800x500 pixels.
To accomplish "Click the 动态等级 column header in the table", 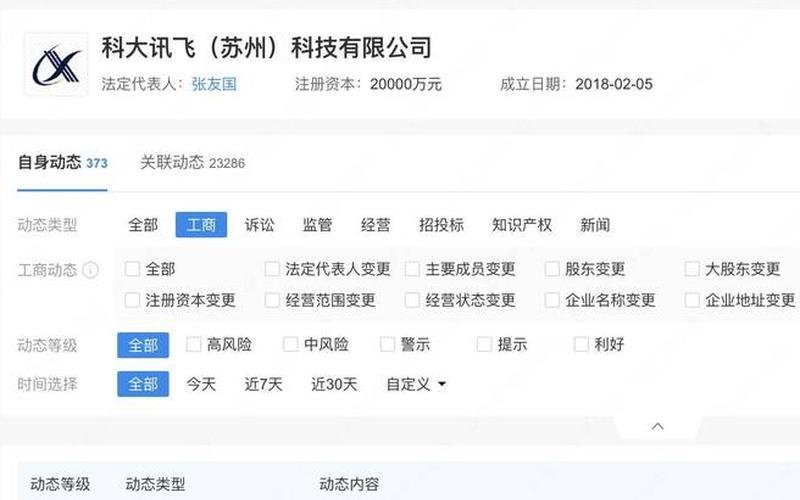I will coord(60,484).
